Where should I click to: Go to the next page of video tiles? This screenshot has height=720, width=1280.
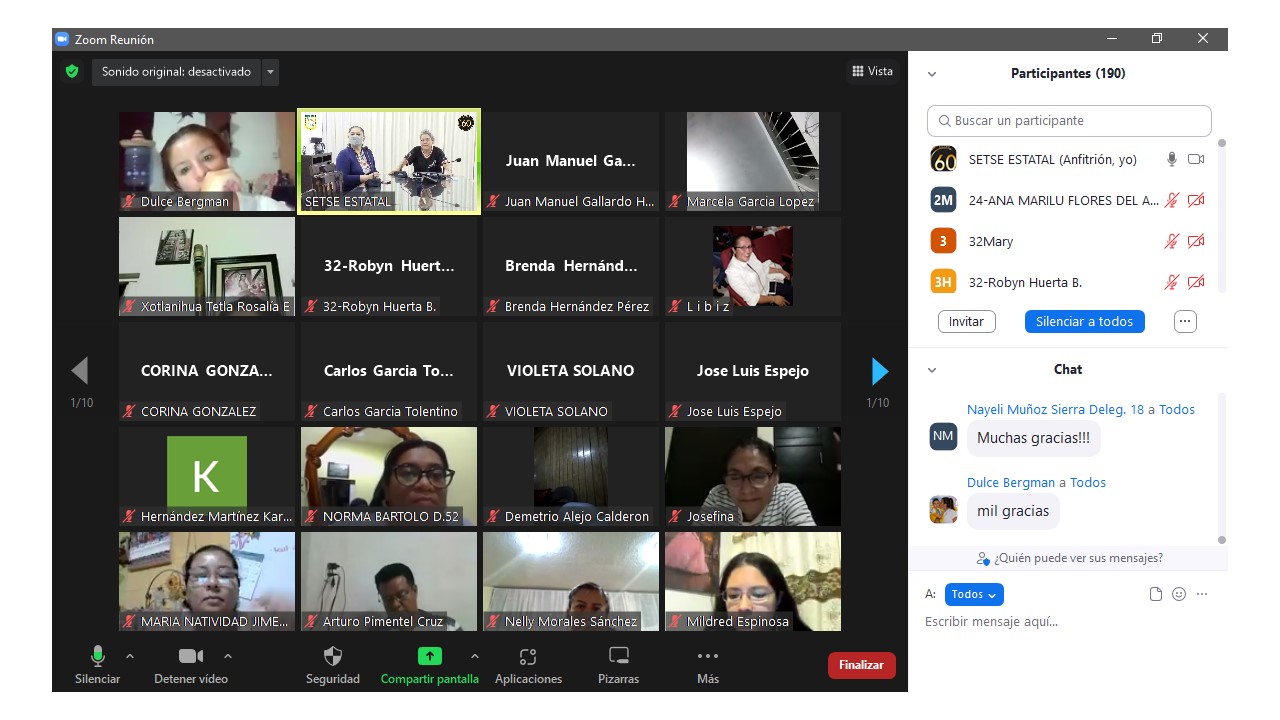[880, 371]
